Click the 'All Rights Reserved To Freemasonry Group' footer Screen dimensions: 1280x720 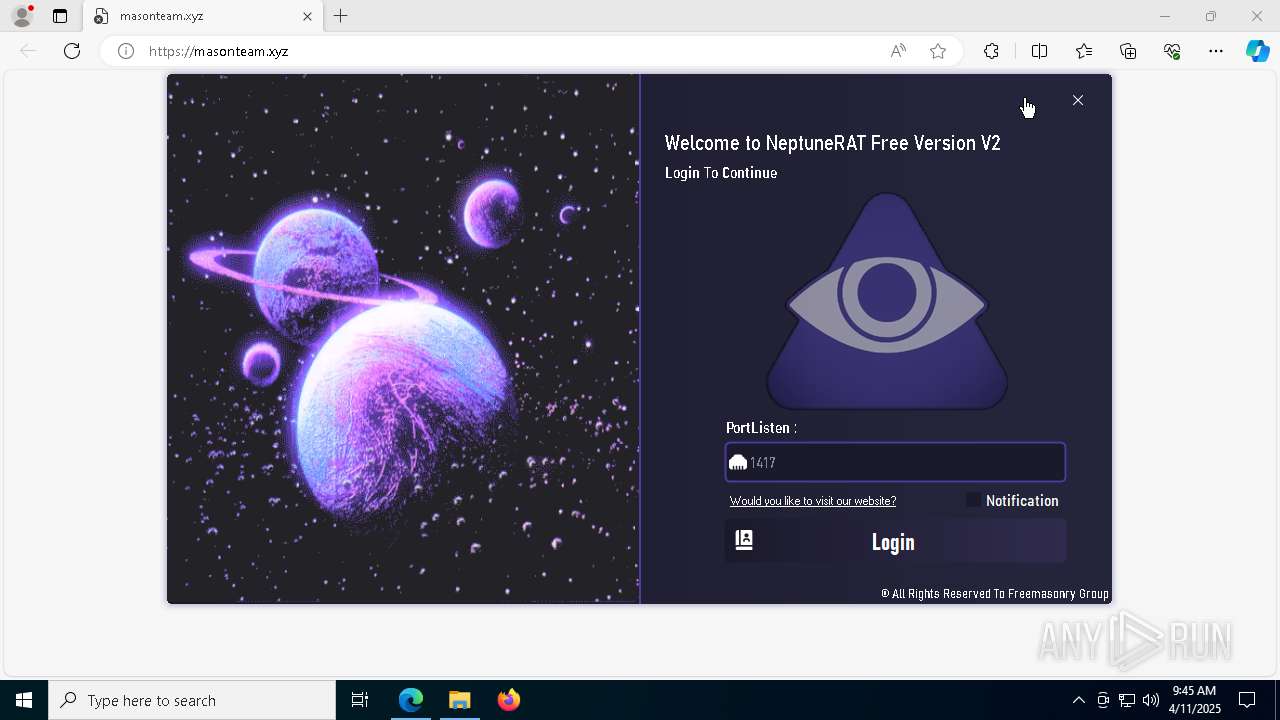[995, 593]
